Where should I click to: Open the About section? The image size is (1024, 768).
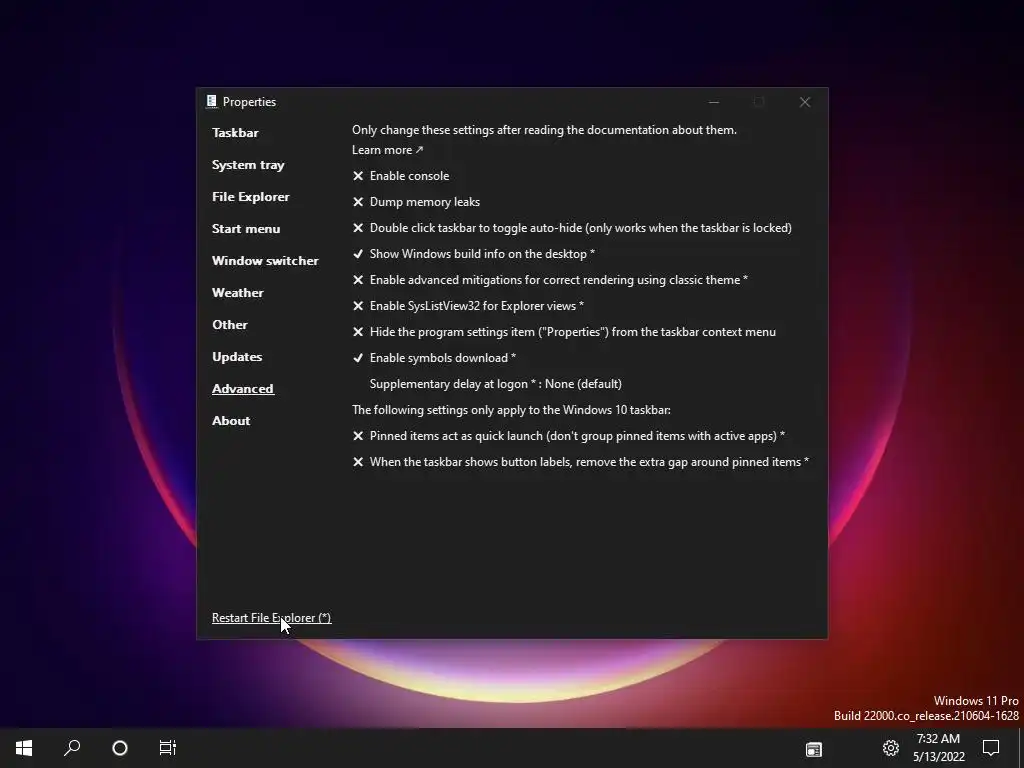pyautogui.click(x=231, y=421)
